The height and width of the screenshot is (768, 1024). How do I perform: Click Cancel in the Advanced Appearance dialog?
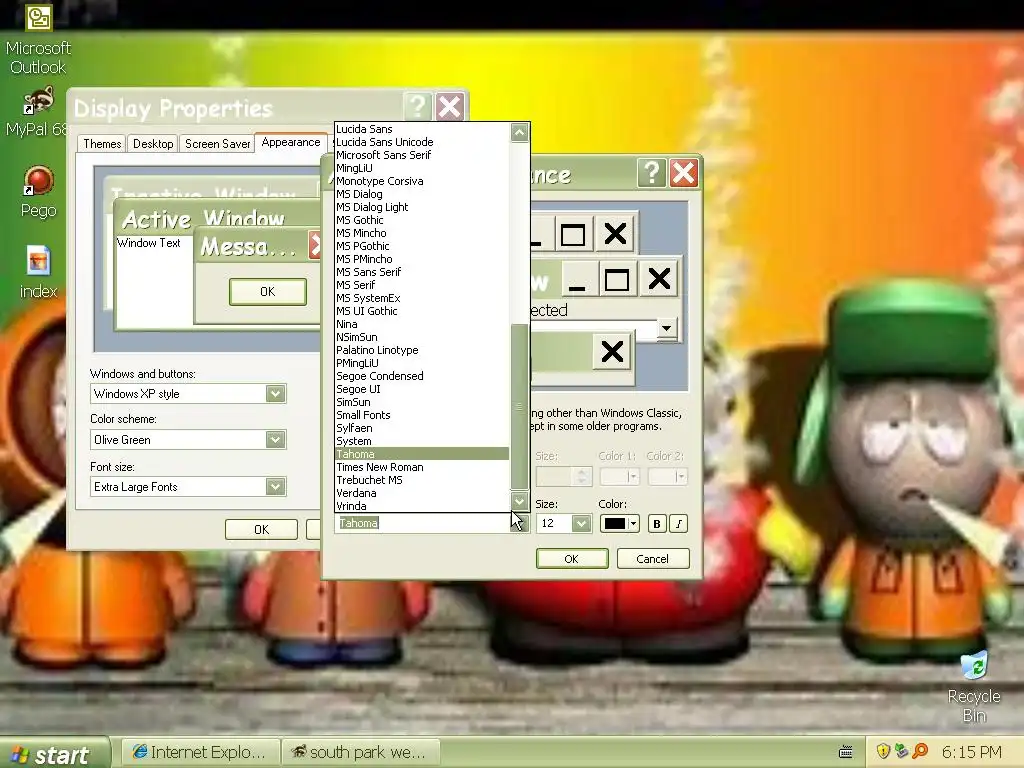pos(652,559)
